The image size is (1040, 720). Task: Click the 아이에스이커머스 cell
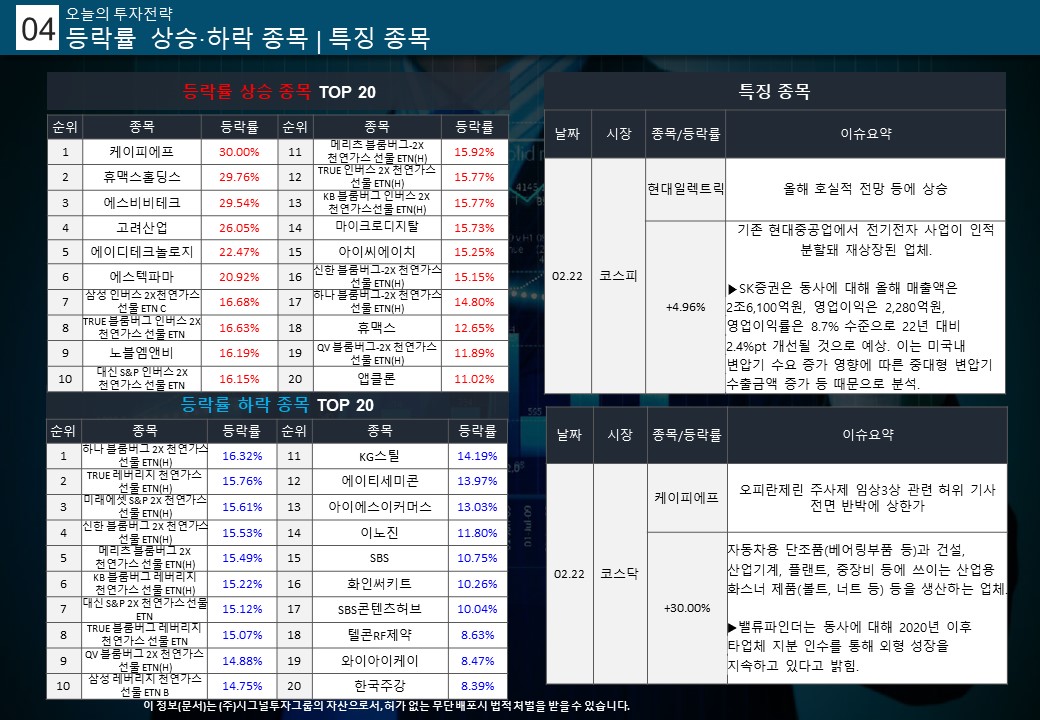point(379,507)
